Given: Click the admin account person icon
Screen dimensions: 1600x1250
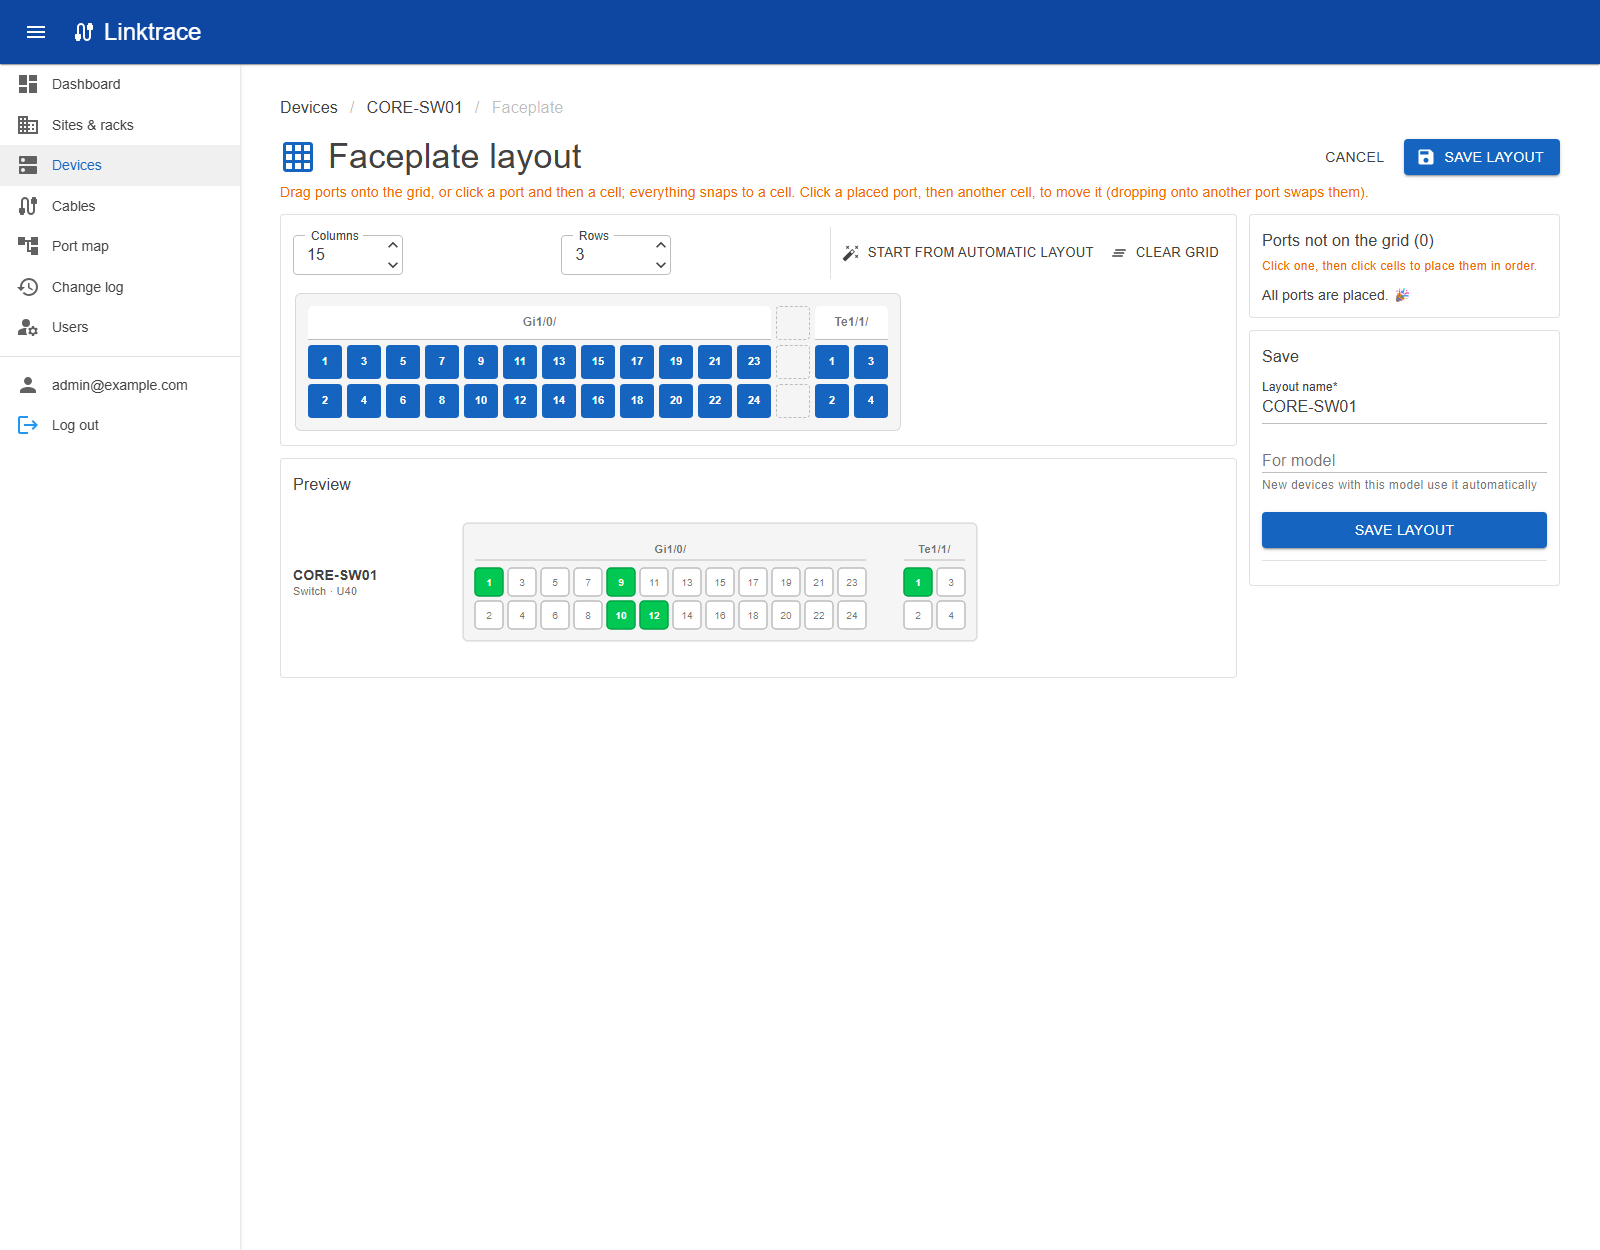Looking at the screenshot, I should [28, 385].
